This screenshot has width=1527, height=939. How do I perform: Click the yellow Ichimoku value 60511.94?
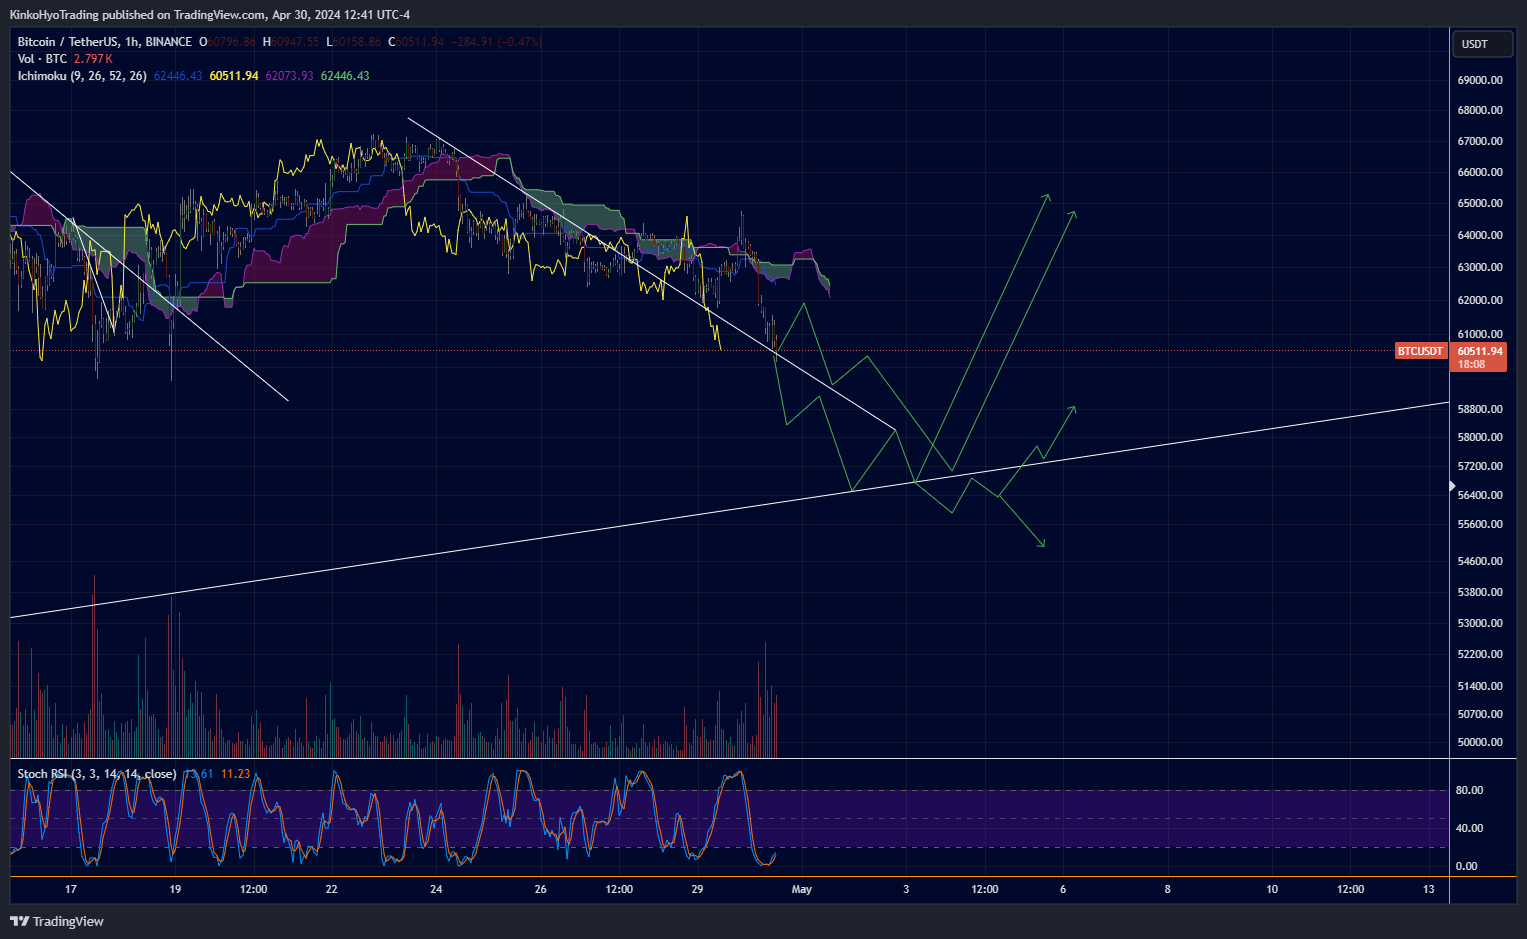[x=234, y=76]
